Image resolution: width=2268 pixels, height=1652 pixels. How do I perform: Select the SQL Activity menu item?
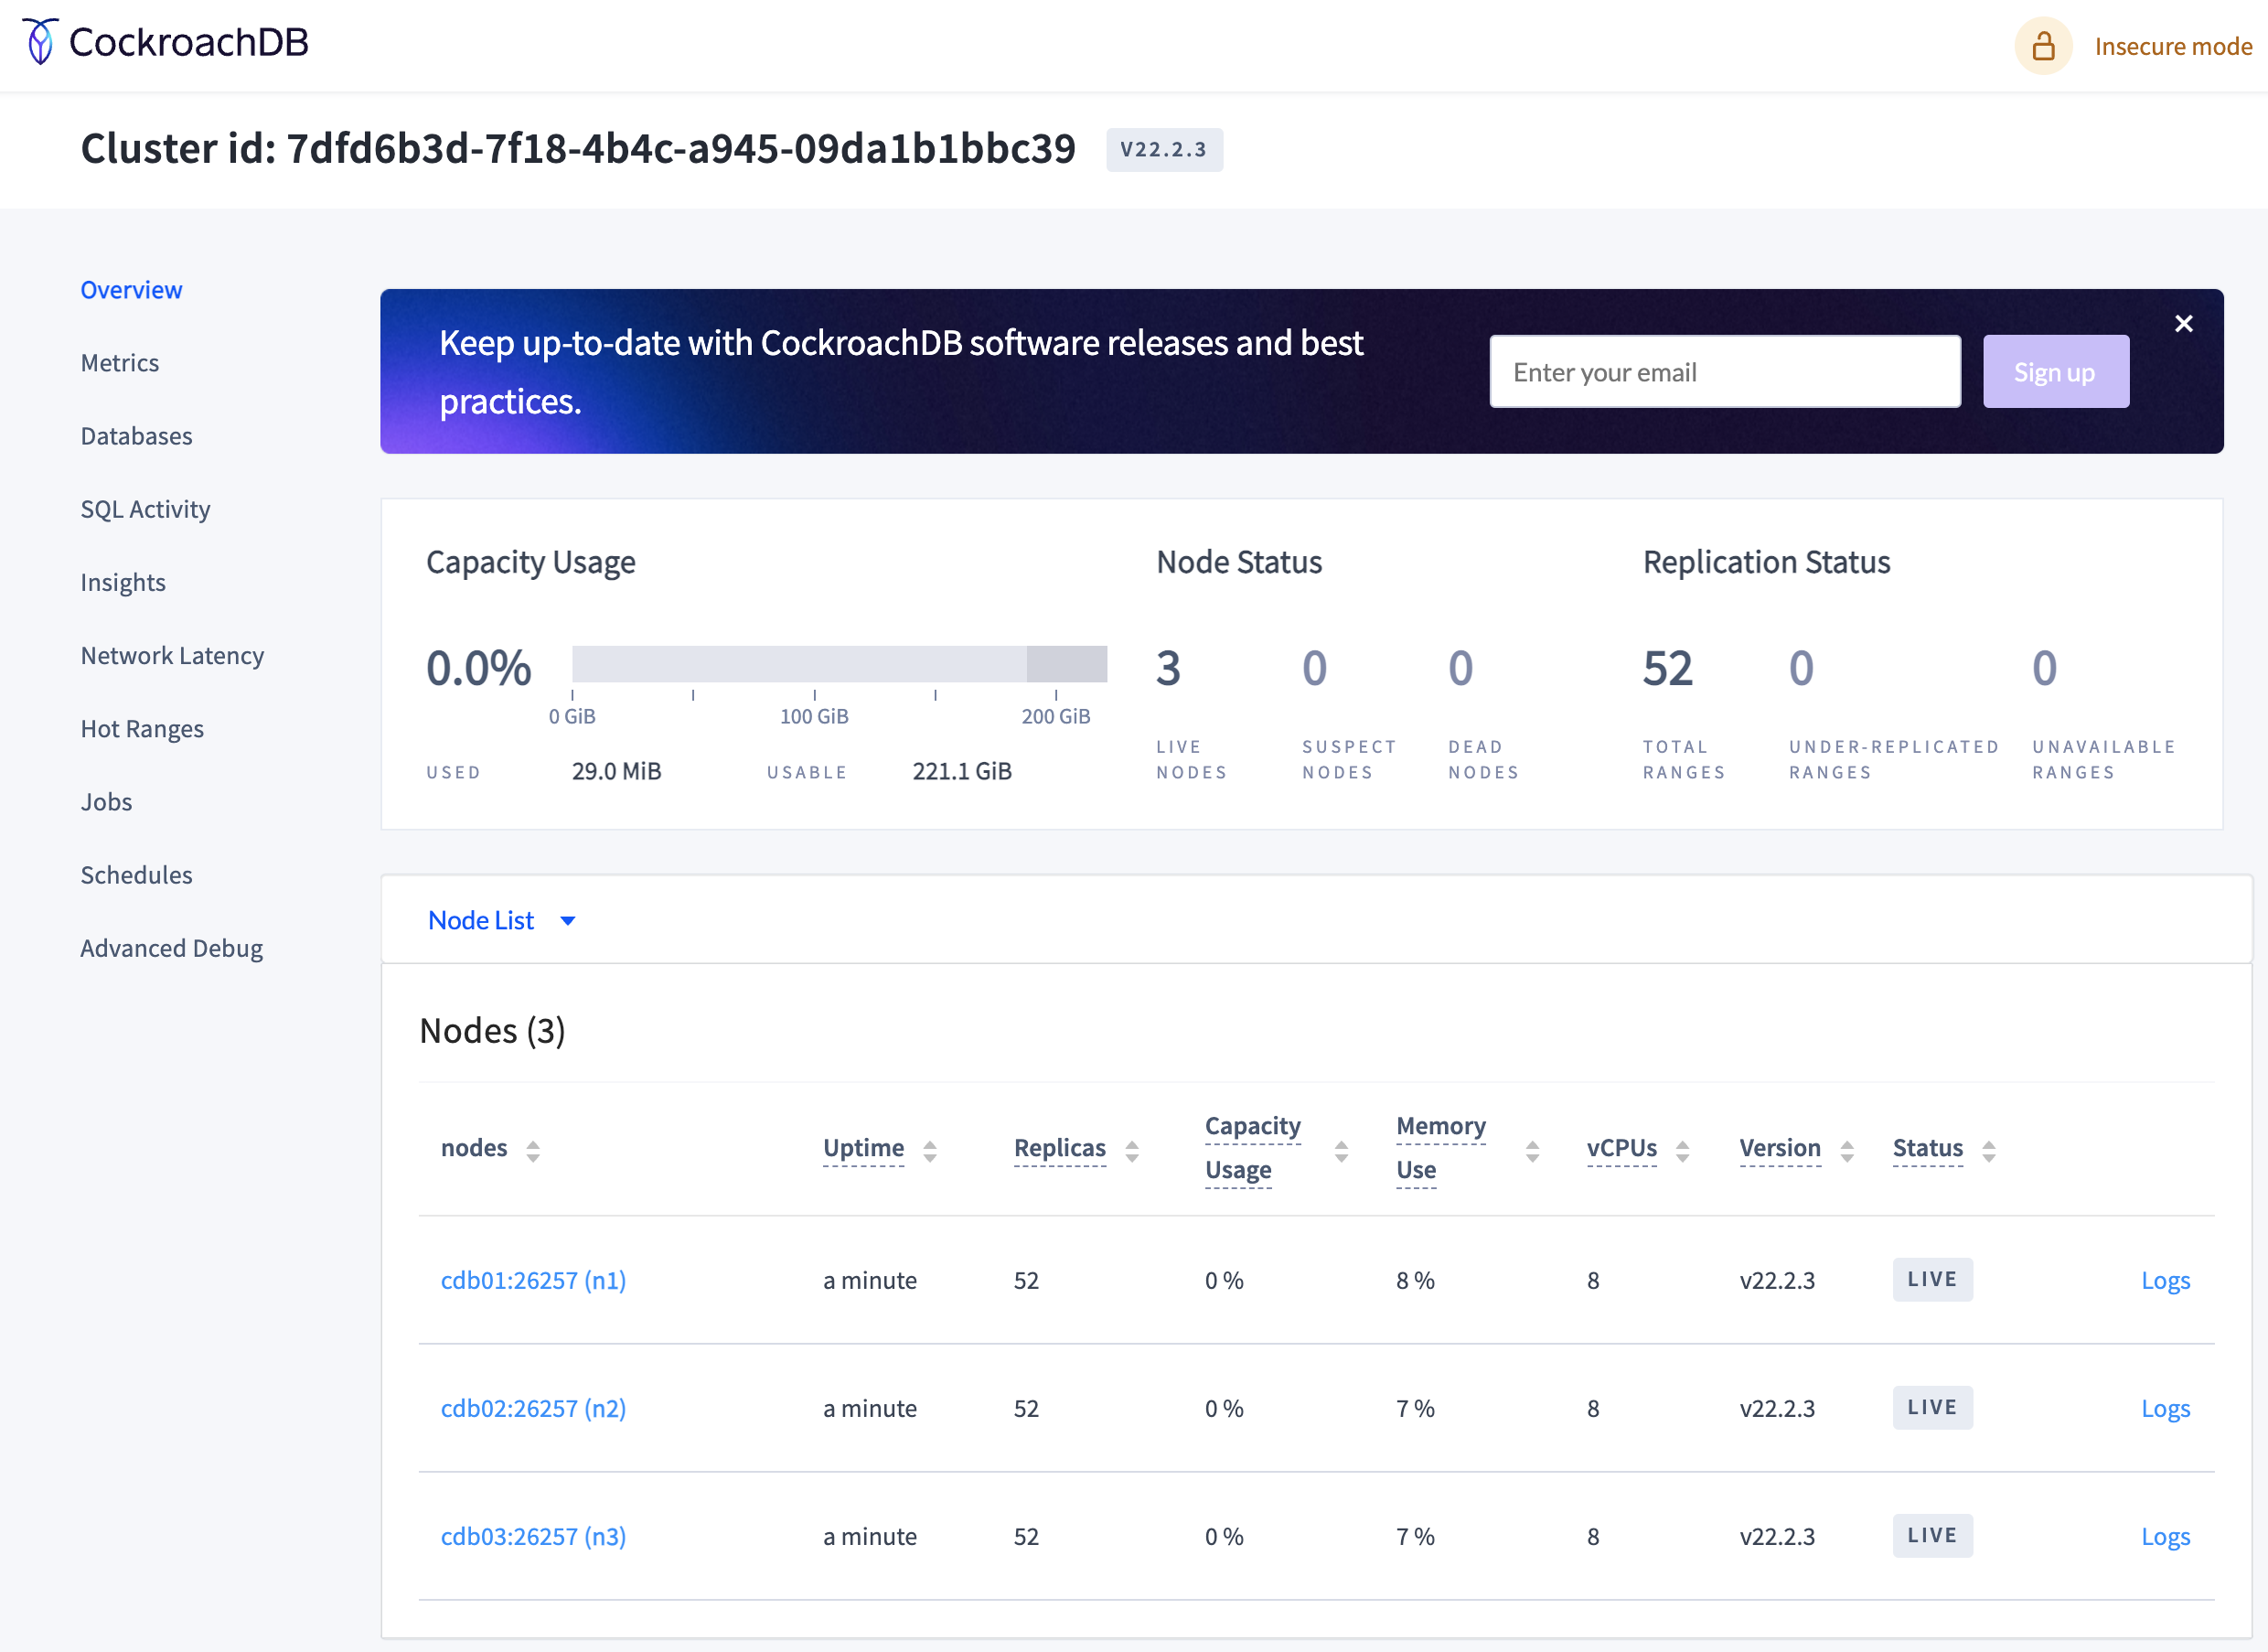tap(144, 508)
